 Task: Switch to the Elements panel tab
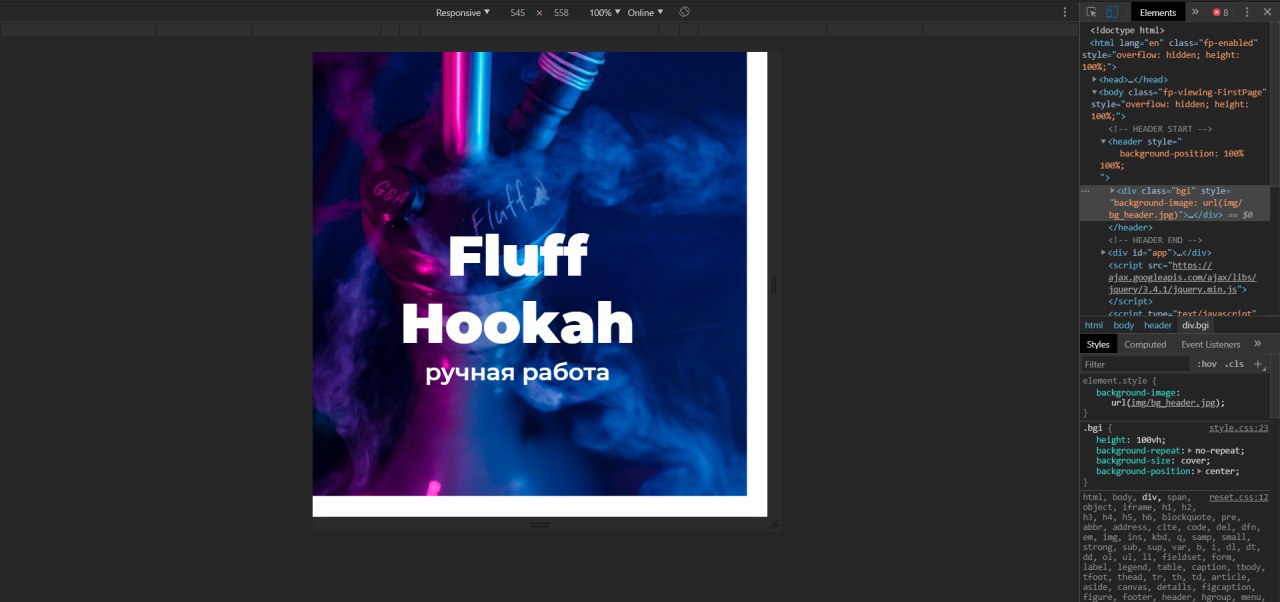[1158, 12]
